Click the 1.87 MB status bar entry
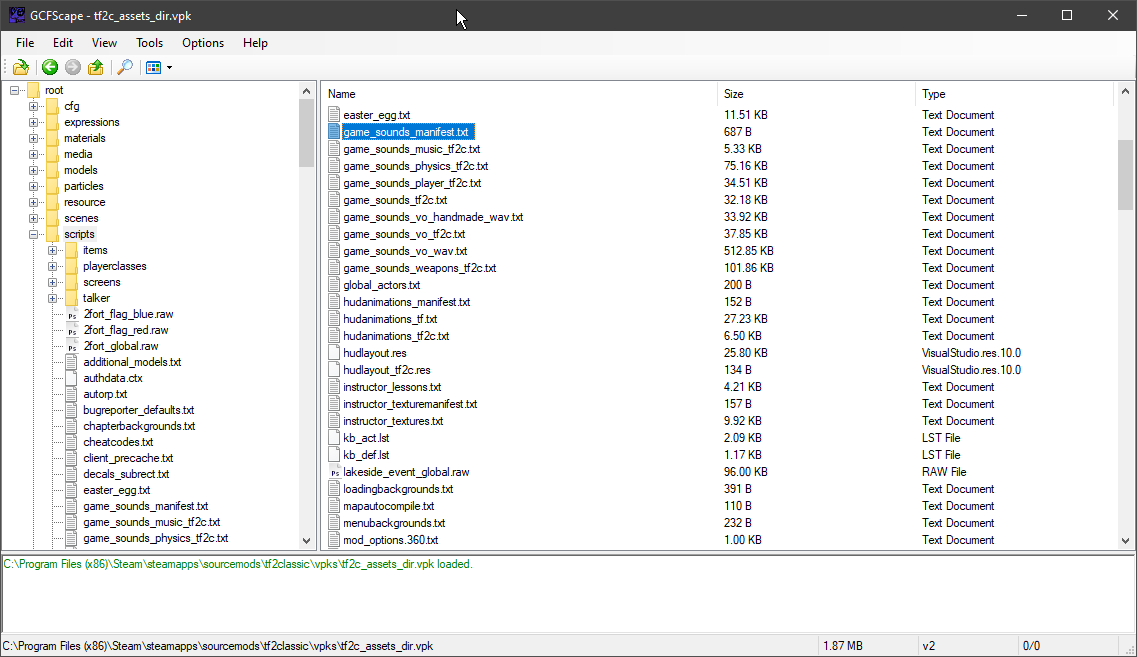Screen dimensions: 1137x657 coord(843,646)
